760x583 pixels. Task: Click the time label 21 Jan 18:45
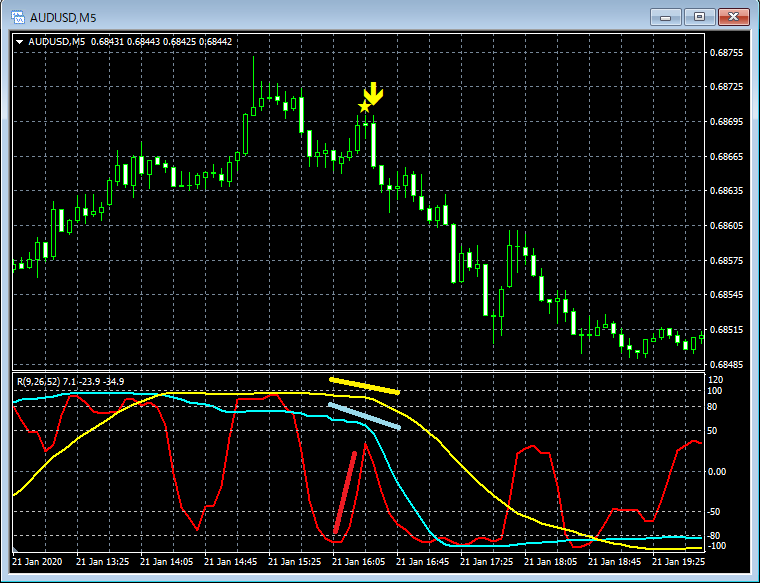[x=614, y=562]
